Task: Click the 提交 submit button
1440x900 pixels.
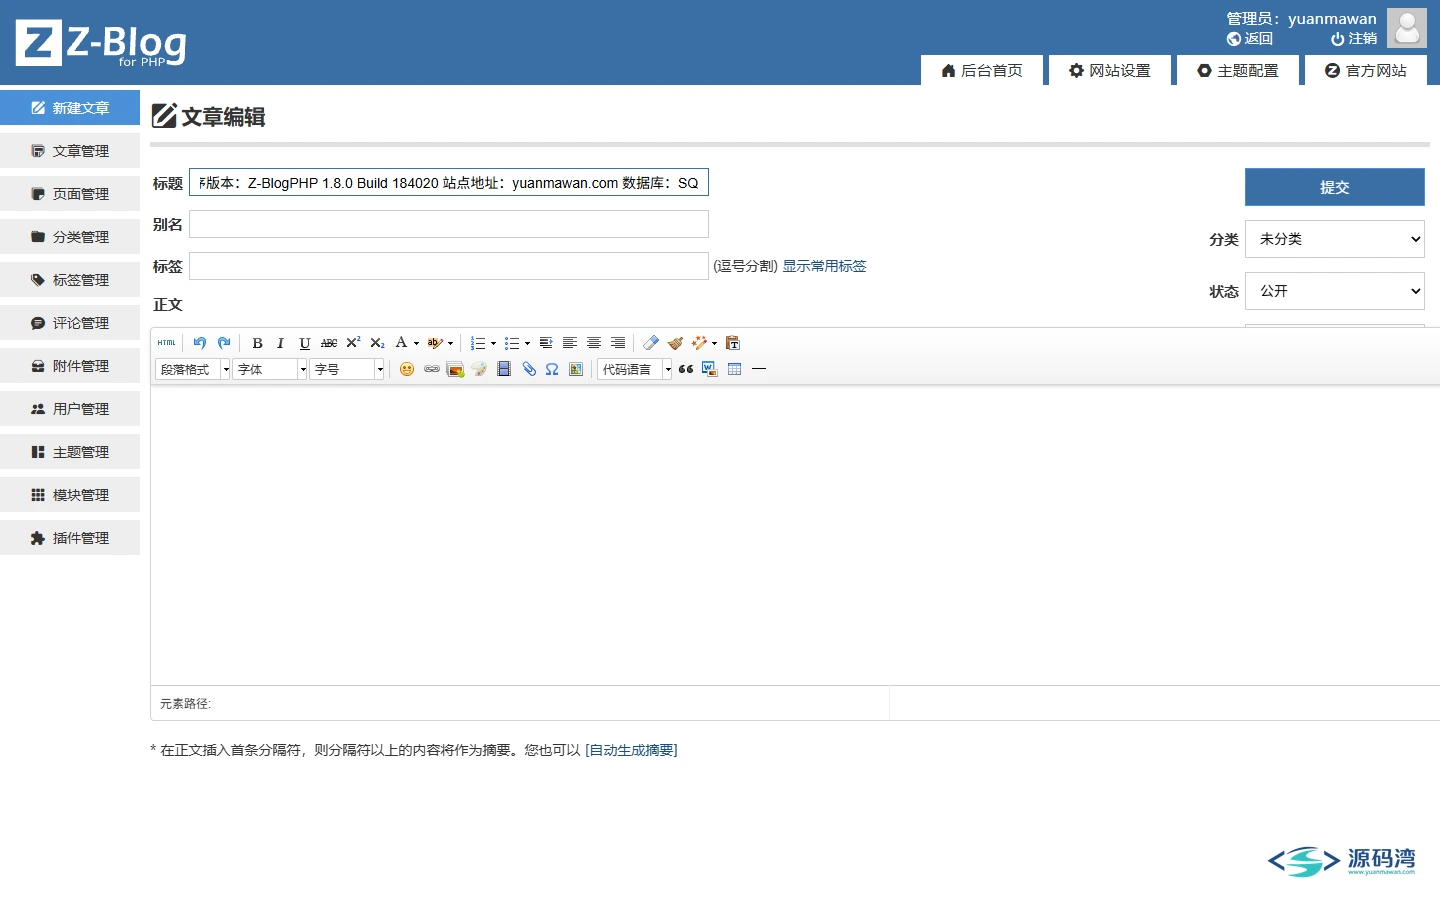Action: coord(1335,187)
